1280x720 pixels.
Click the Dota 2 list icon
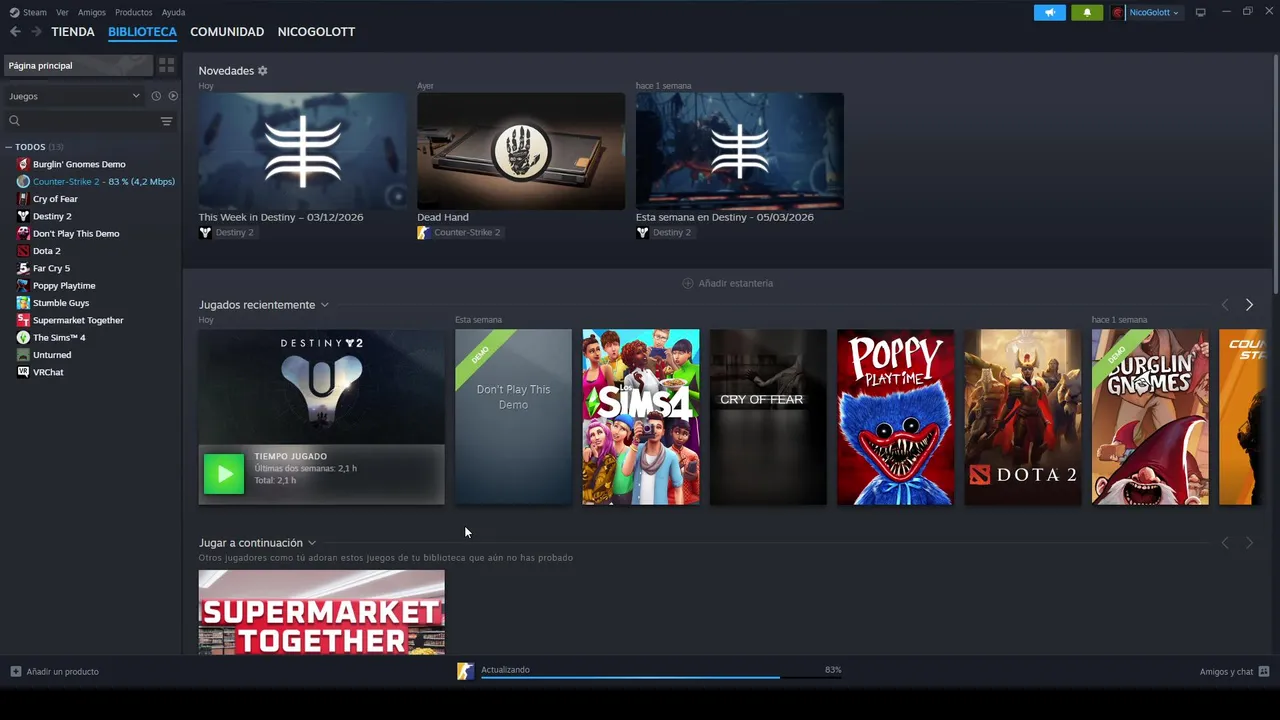pos(23,251)
